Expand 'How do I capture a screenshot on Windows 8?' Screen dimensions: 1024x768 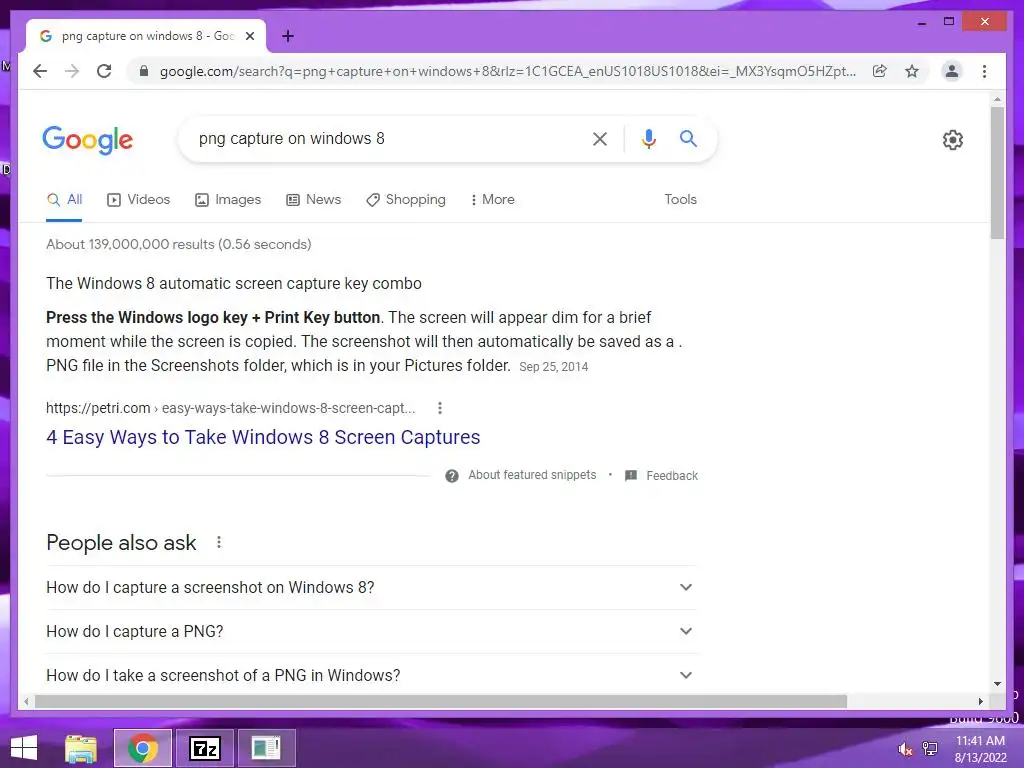tap(372, 588)
